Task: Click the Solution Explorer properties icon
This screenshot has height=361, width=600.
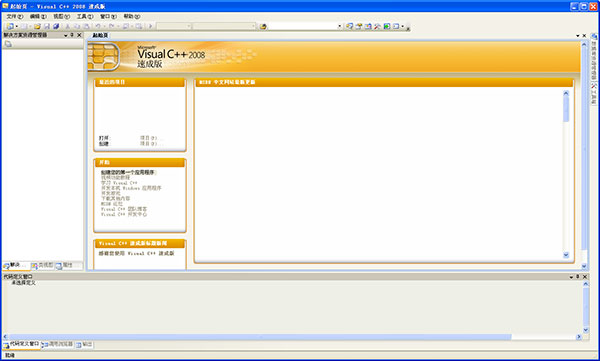Action: pyautogui.click(x=8, y=44)
